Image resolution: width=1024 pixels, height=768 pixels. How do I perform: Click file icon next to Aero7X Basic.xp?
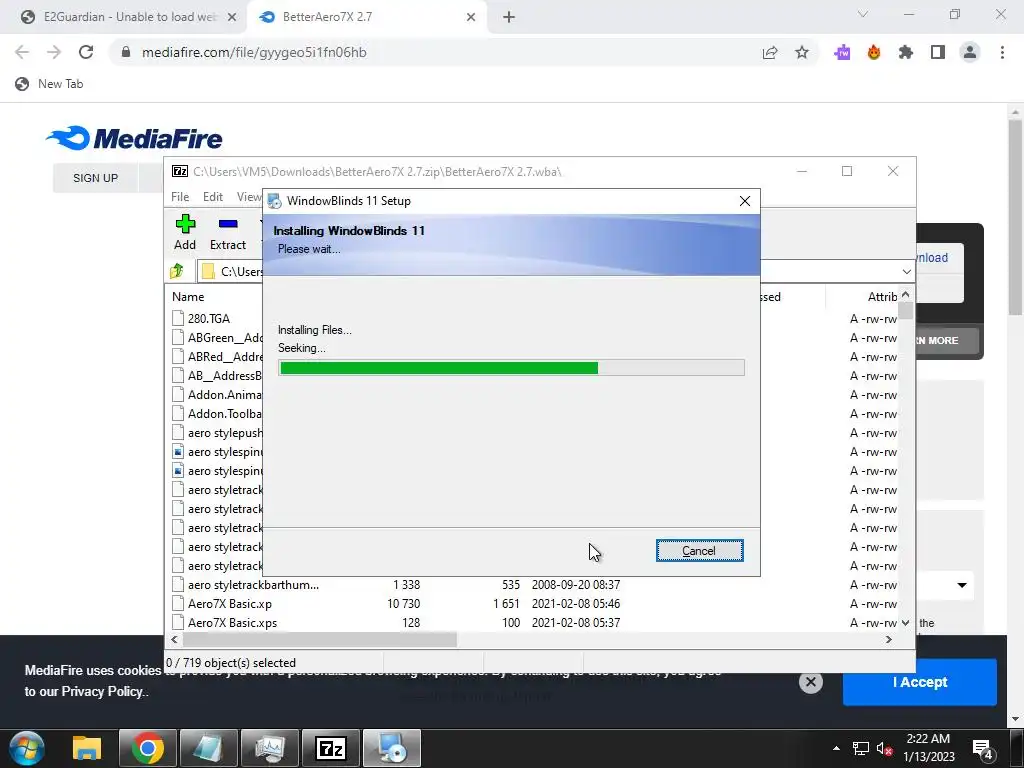[178, 603]
